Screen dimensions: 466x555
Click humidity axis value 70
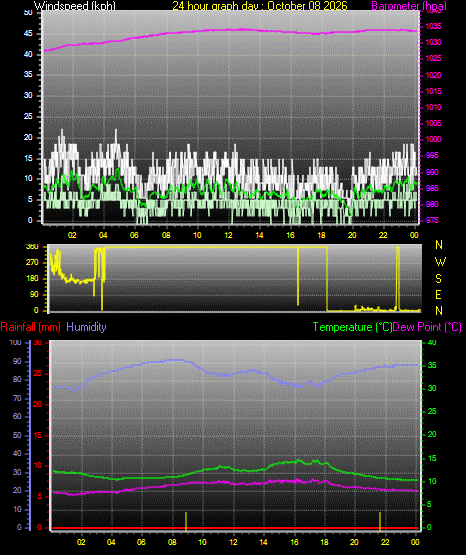[x=17, y=398]
